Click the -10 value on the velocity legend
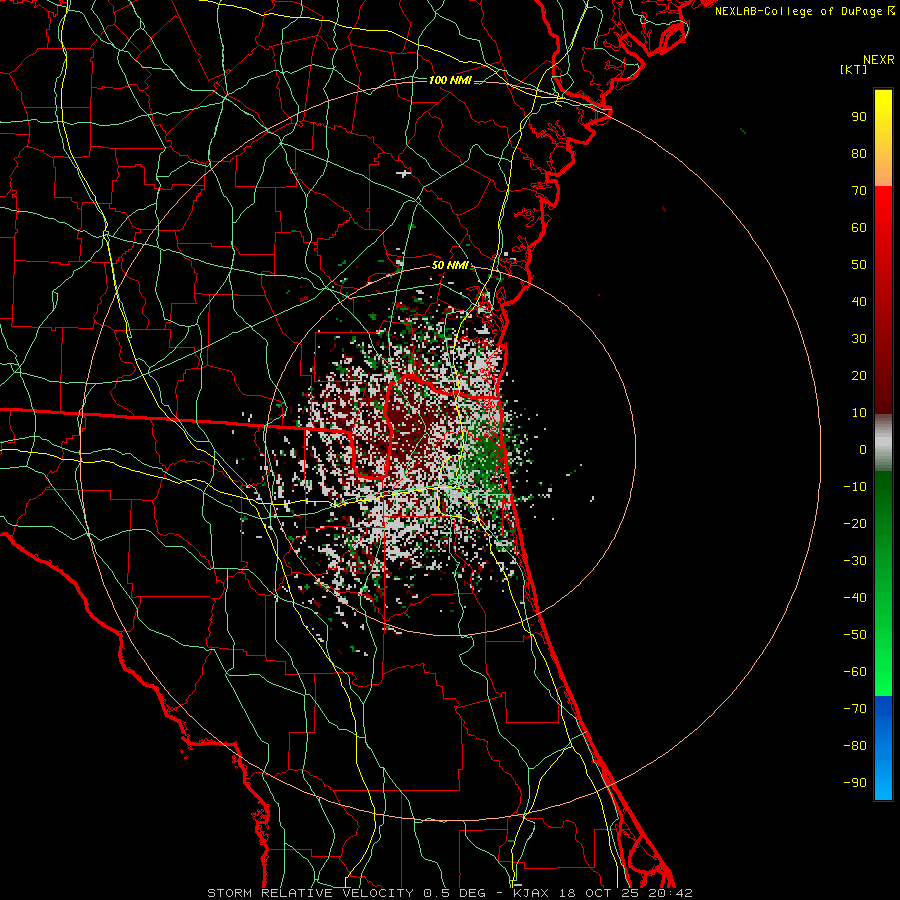The height and width of the screenshot is (900, 900). (855, 487)
